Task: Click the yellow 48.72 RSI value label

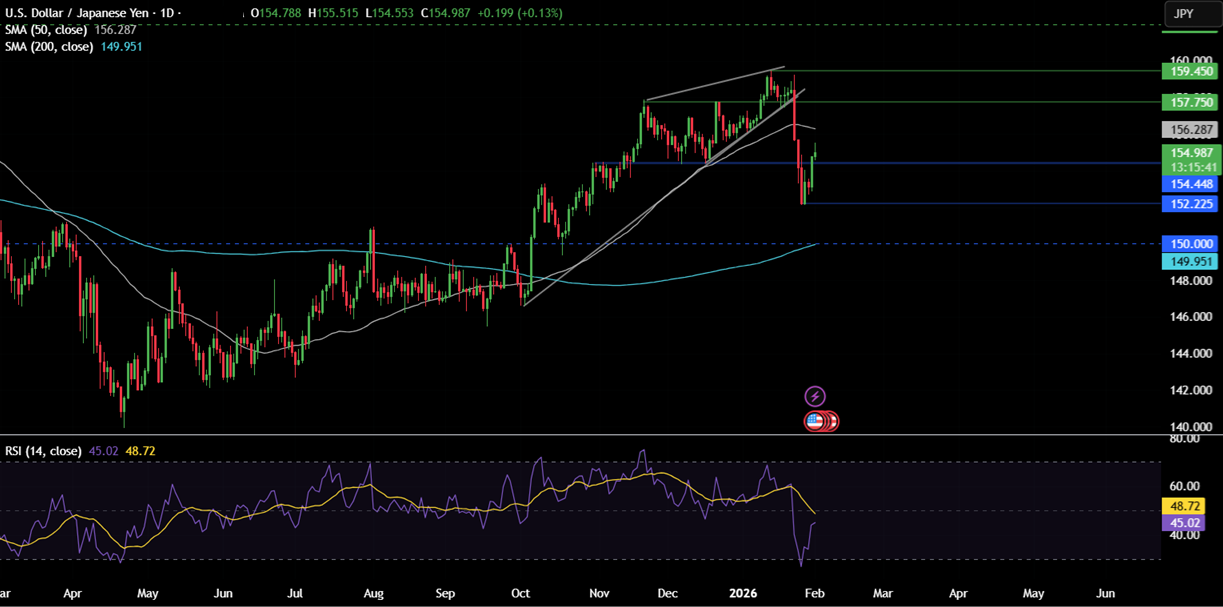Action: (1182, 507)
